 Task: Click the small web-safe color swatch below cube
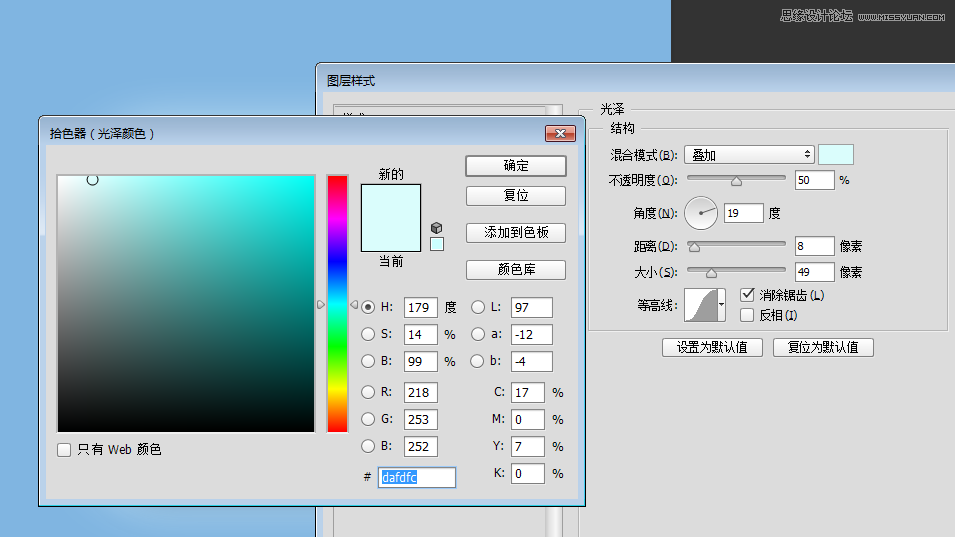[x=437, y=244]
